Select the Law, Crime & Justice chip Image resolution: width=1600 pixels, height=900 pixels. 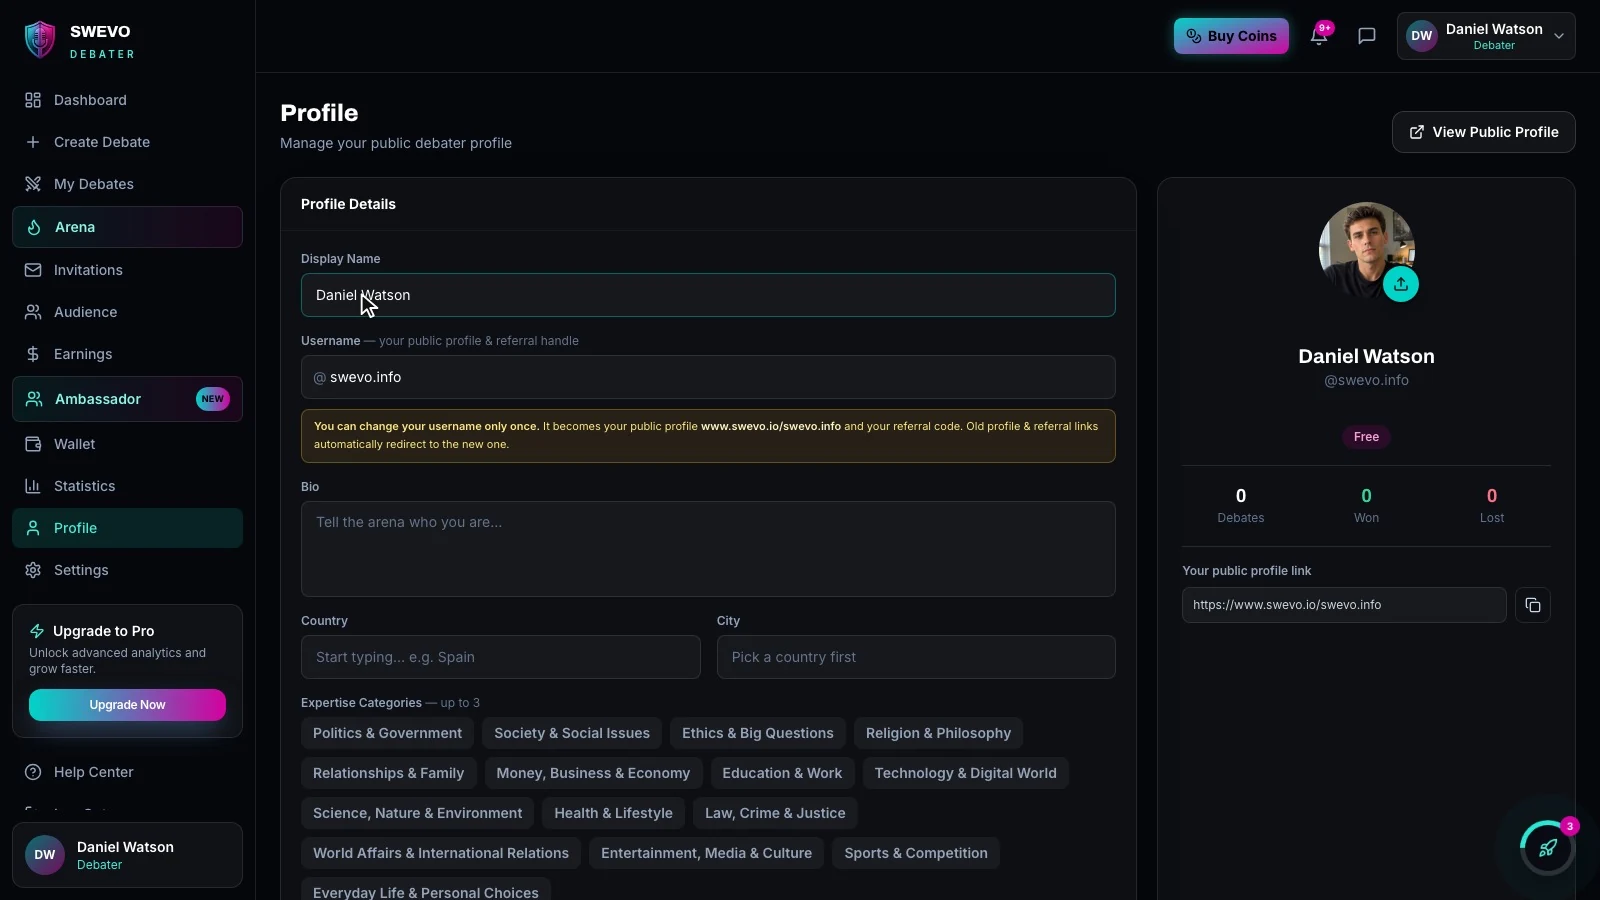[775, 813]
